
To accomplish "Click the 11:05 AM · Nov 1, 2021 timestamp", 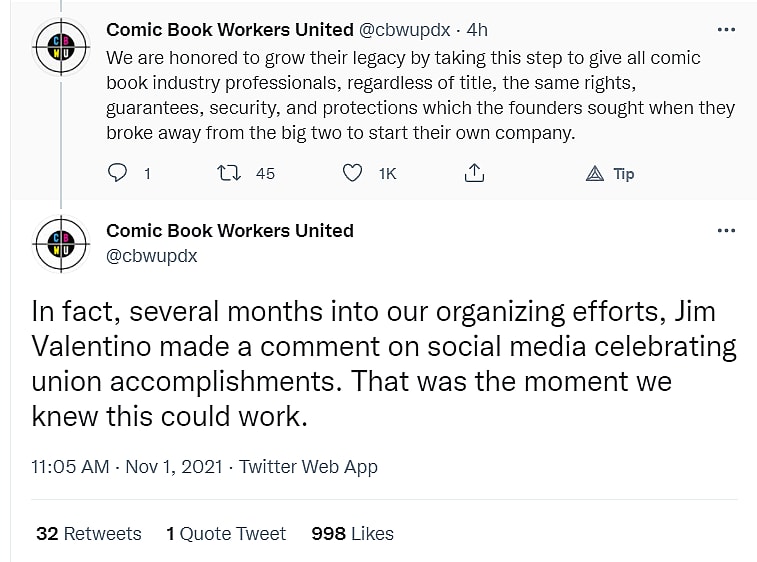I will [x=128, y=466].
